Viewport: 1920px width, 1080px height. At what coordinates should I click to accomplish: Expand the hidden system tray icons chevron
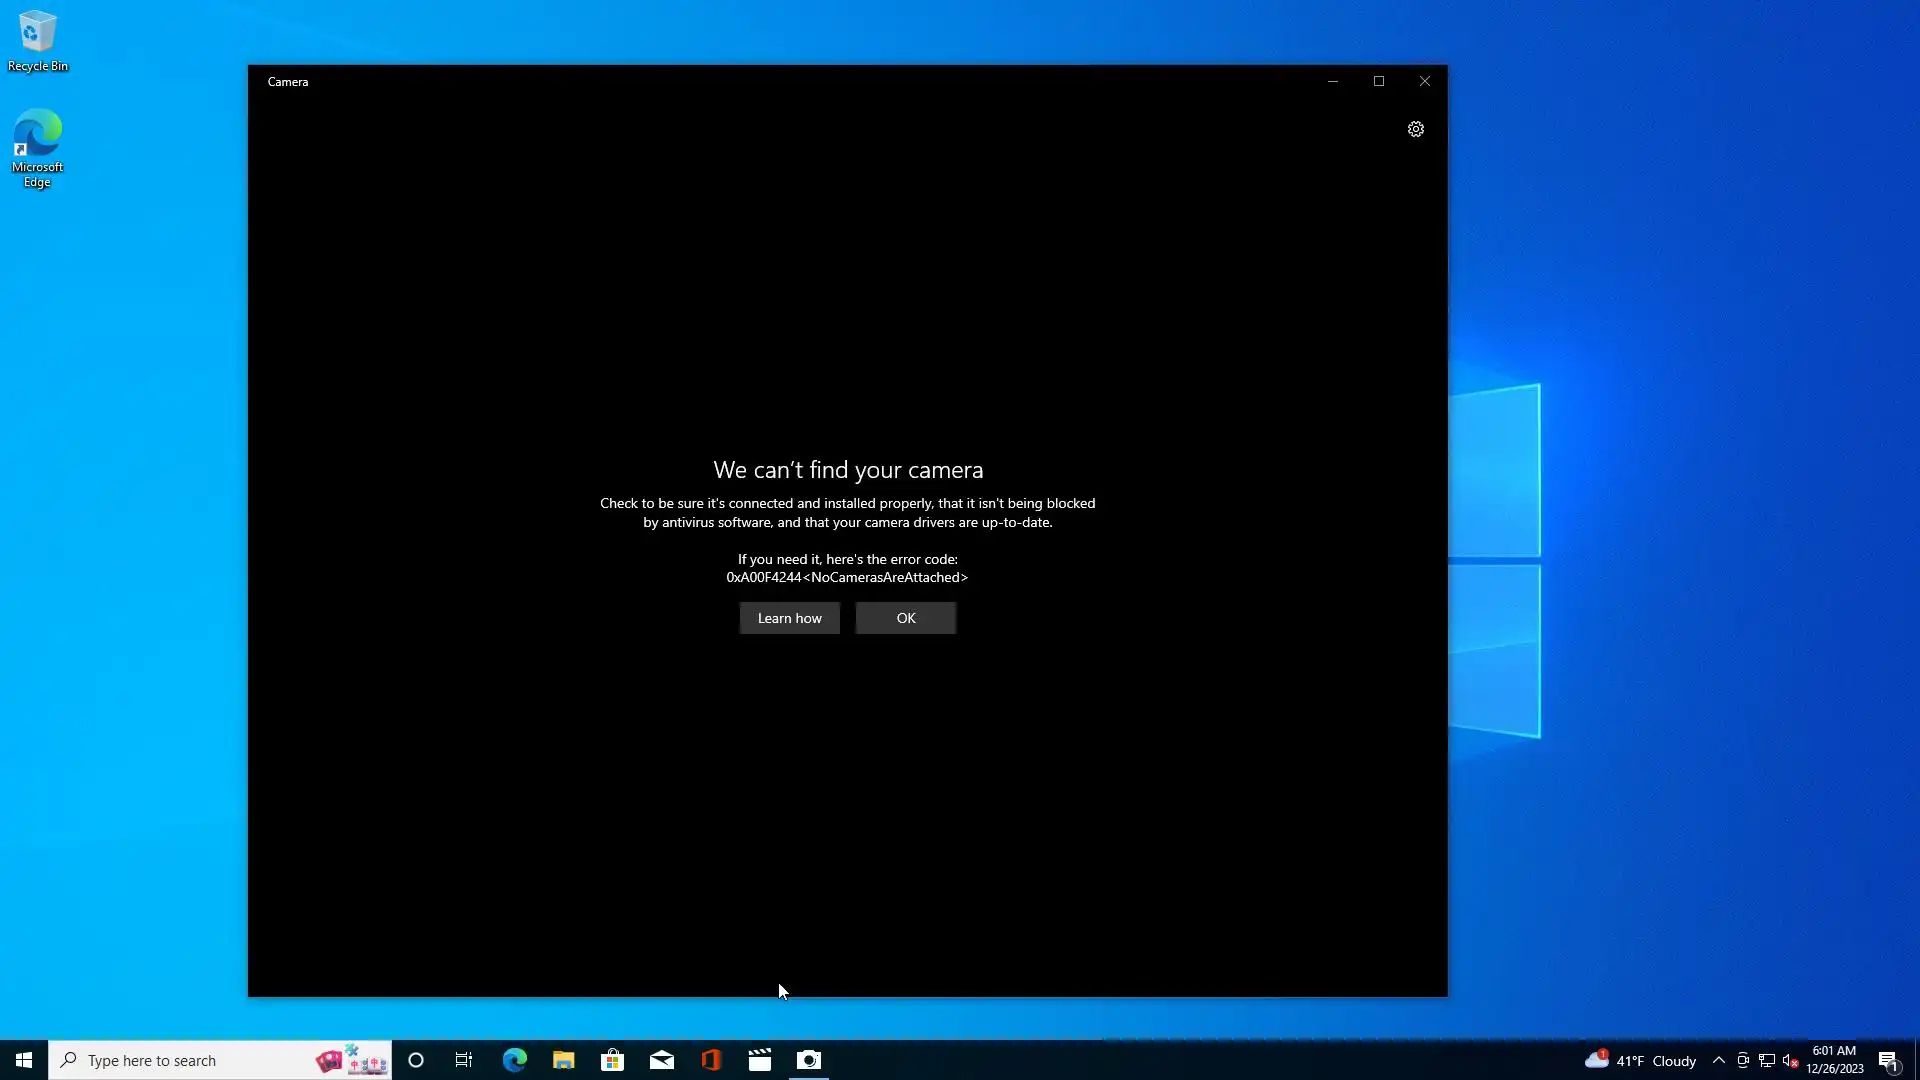[x=1718, y=1060]
